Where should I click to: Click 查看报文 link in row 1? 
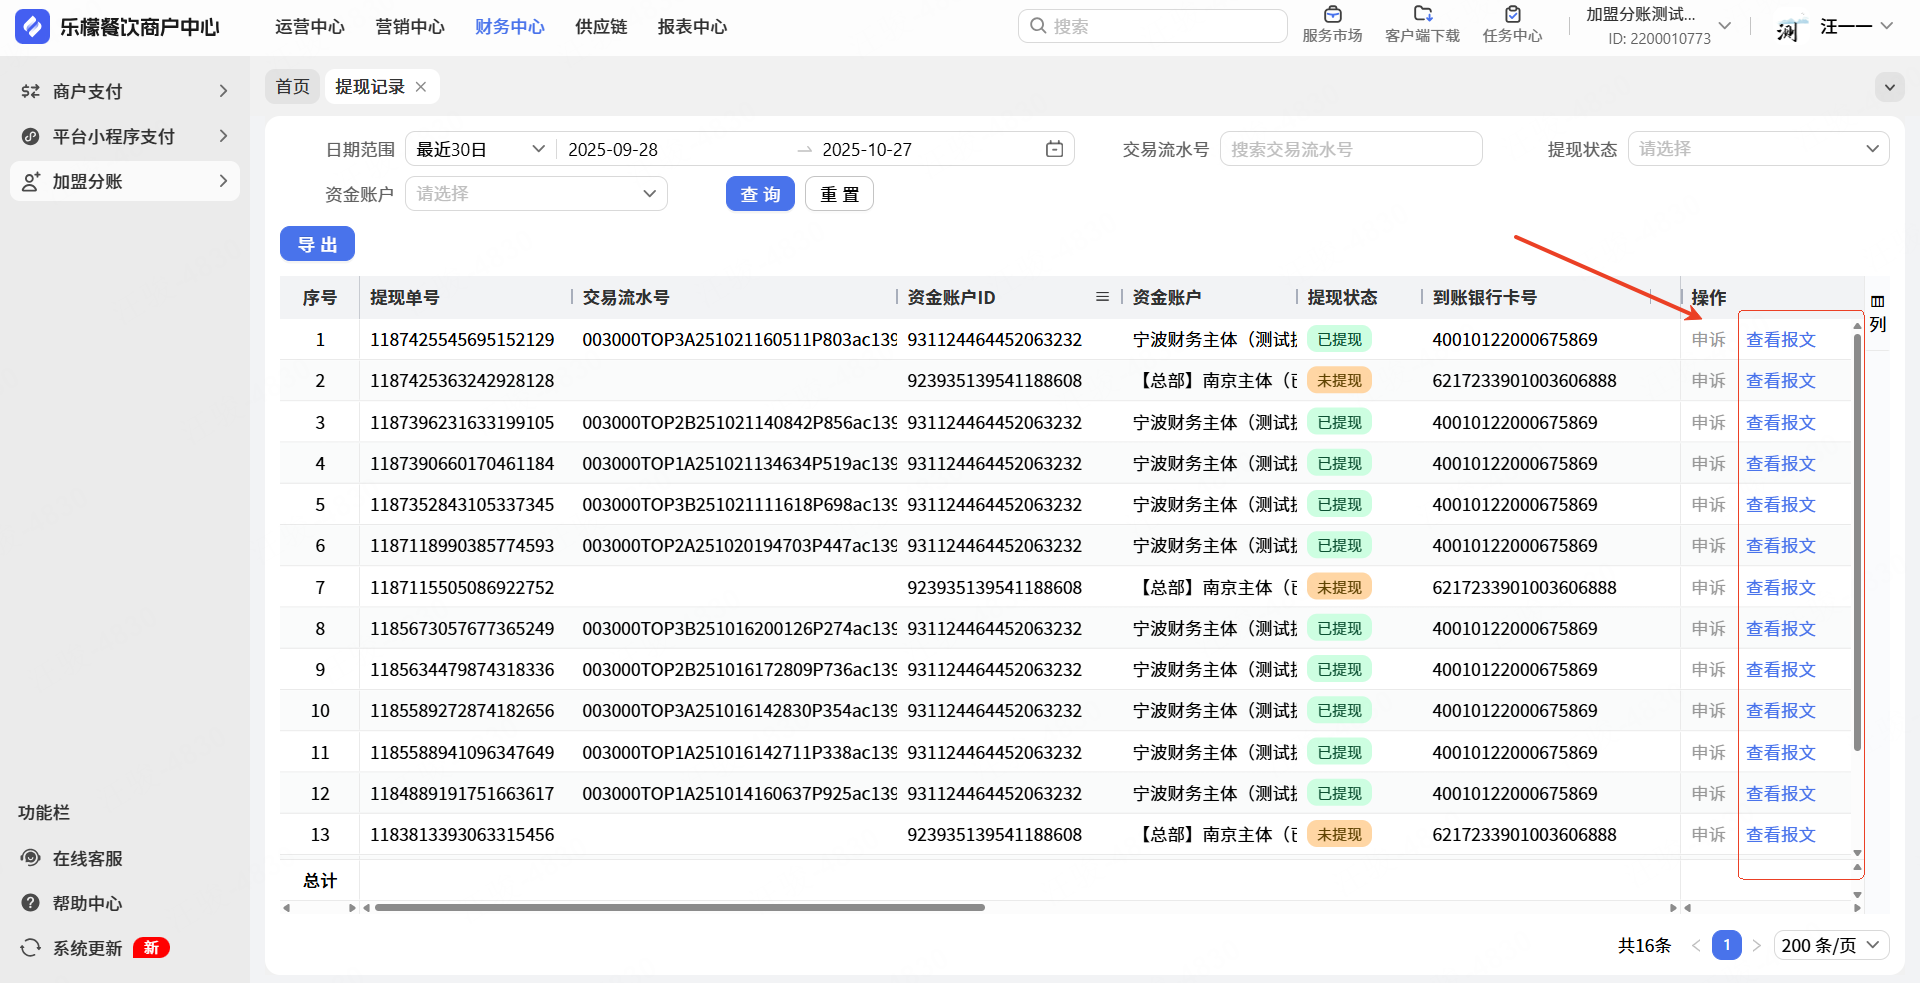click(1780, 340)
